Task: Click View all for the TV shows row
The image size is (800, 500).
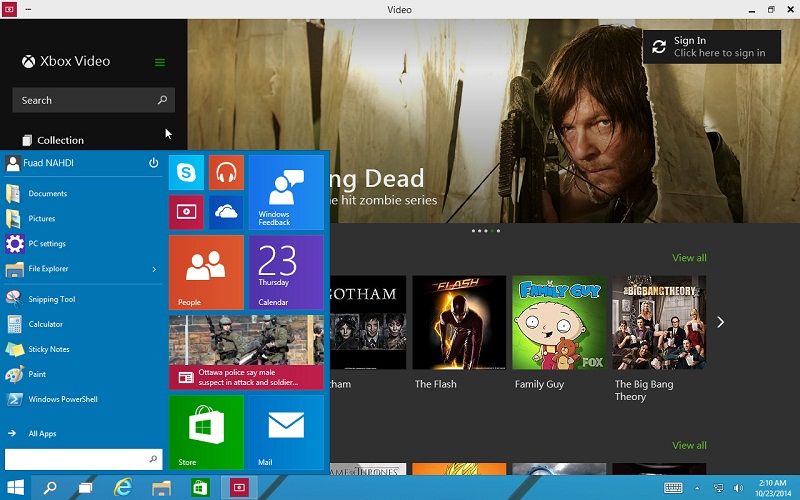Action: coord(689,258)
